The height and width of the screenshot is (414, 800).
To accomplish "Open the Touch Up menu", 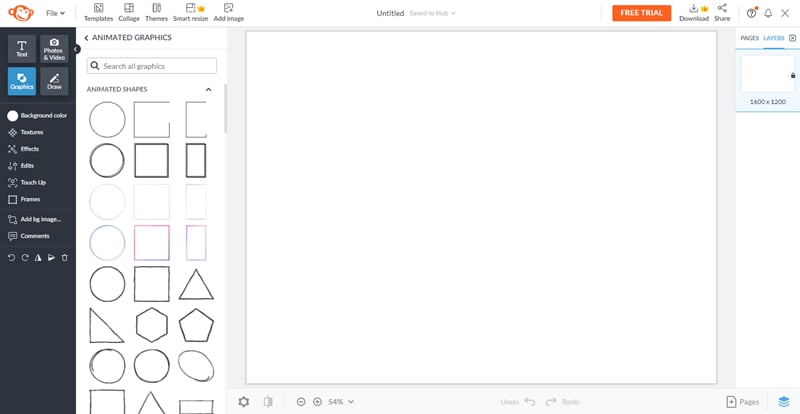I will click(x=27, y=182).
